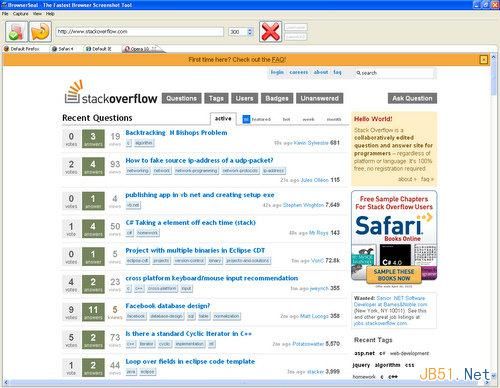Click the orange refresh arrow toolbar icon
Screen dimensions: 500x388
(40, 32)
